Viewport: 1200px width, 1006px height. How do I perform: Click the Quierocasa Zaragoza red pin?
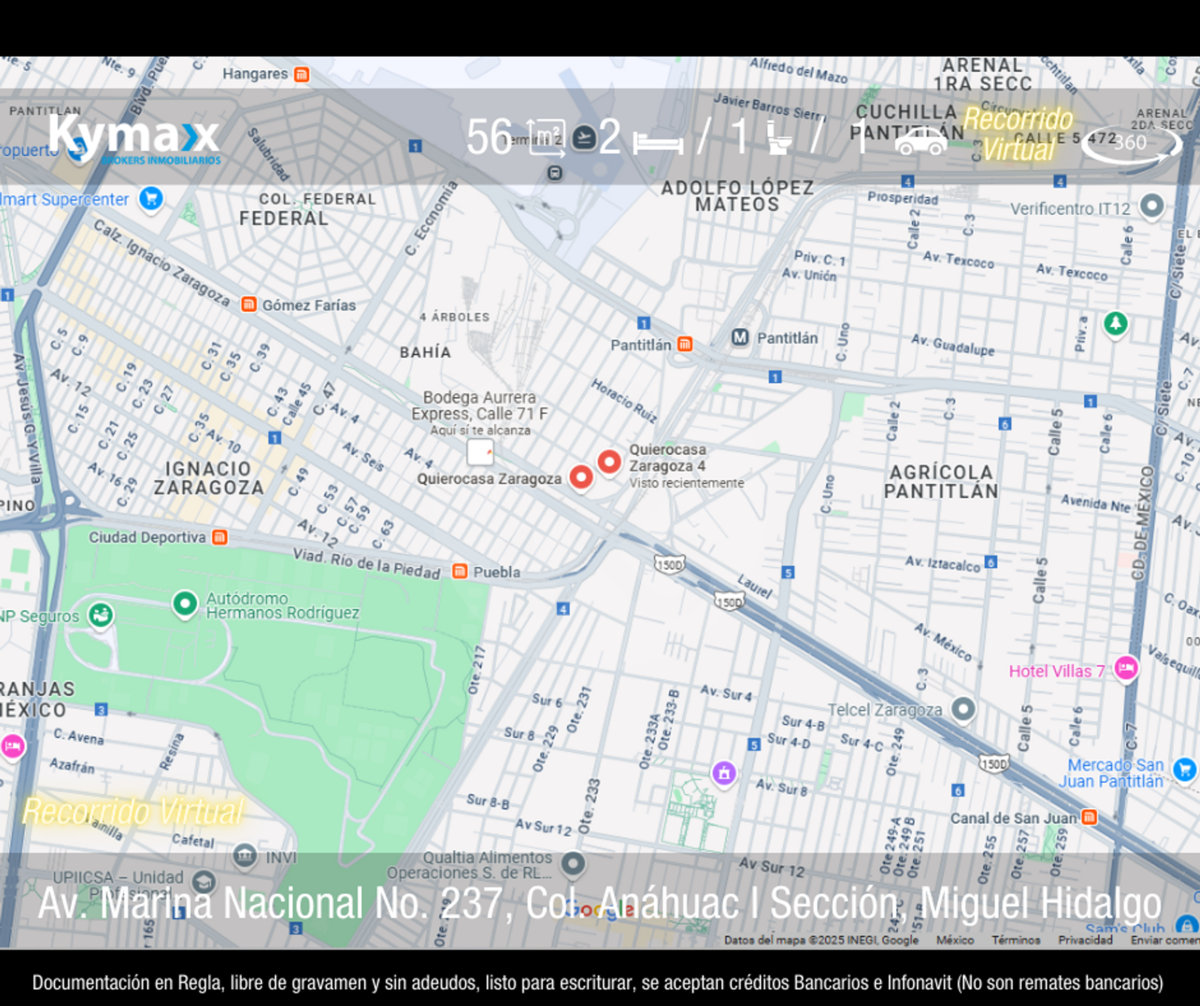point(581,477)
